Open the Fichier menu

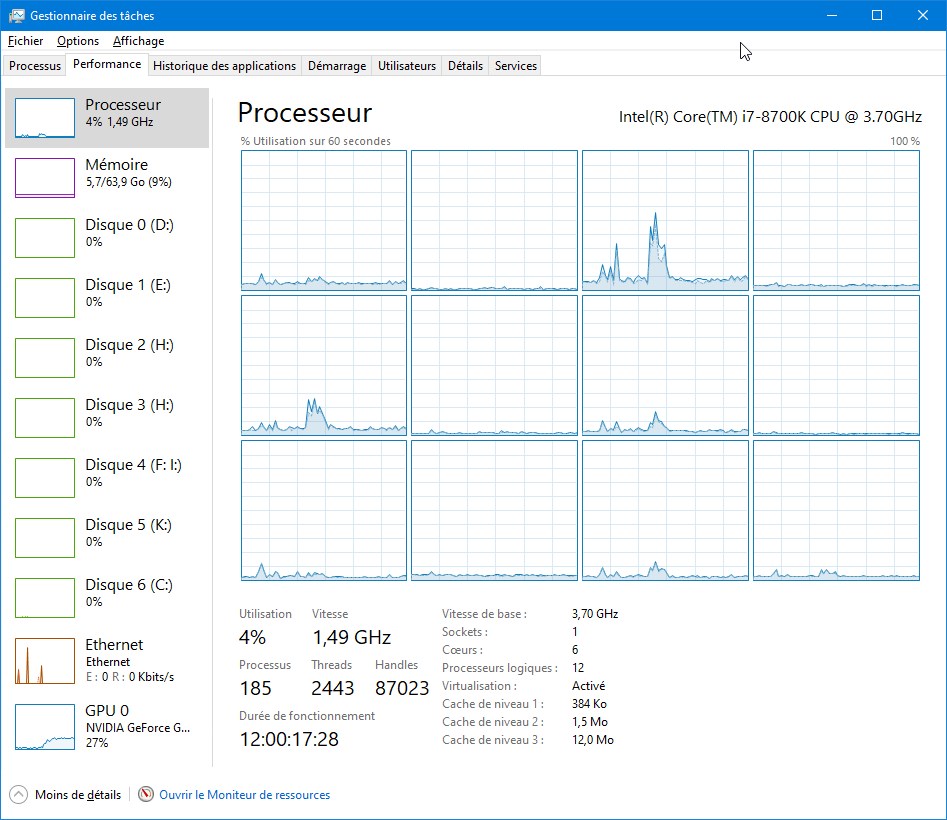point(25,41)
